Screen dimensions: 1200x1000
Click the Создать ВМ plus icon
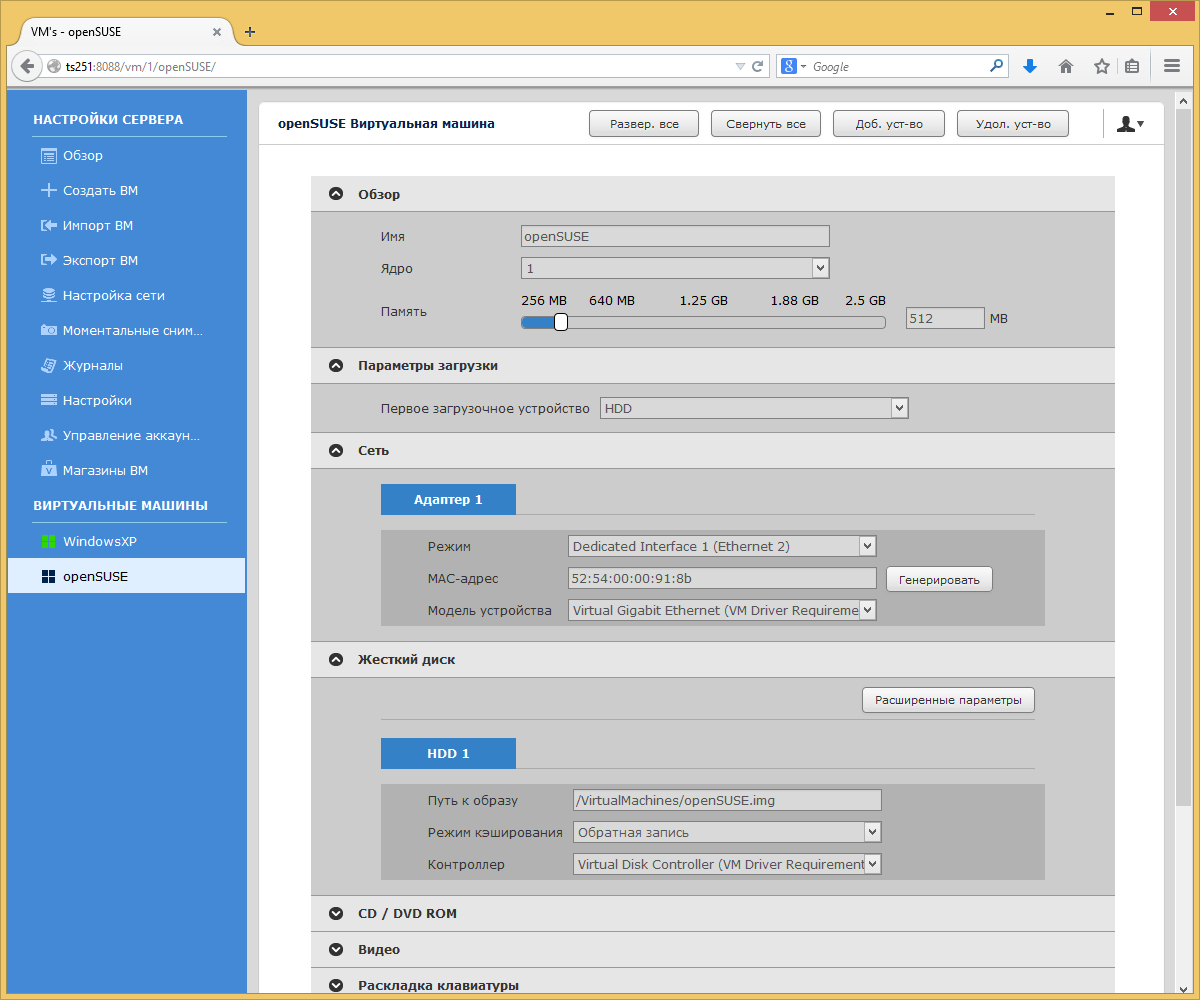pos(48,190)
